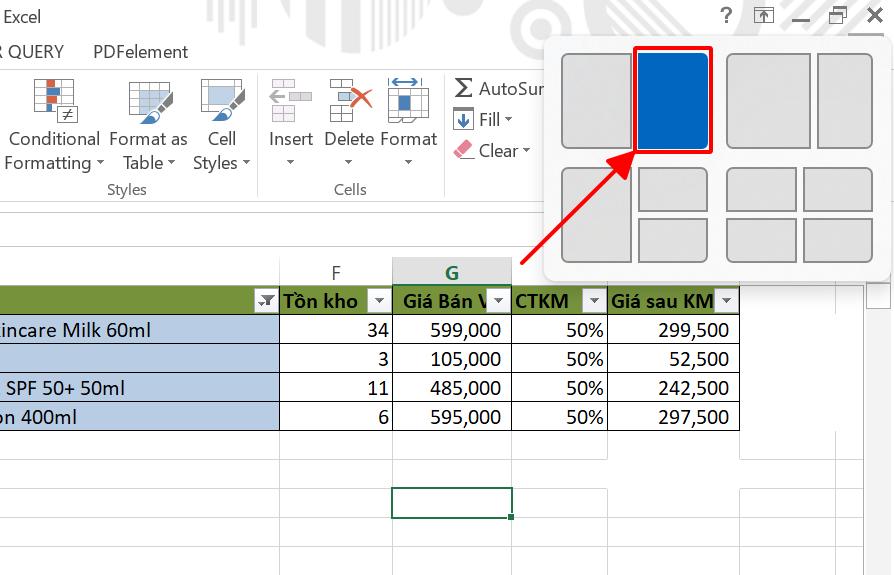
Task: Open Format as Table gallery
Action: (x=148, y=125)
